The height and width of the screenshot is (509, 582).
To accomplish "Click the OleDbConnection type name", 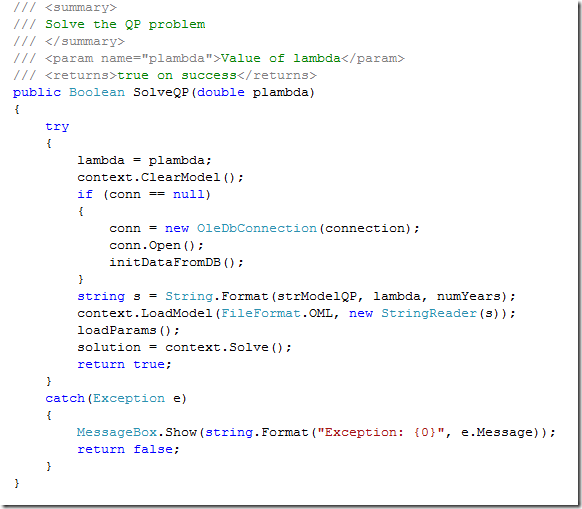I will click(x=256, y=228).
